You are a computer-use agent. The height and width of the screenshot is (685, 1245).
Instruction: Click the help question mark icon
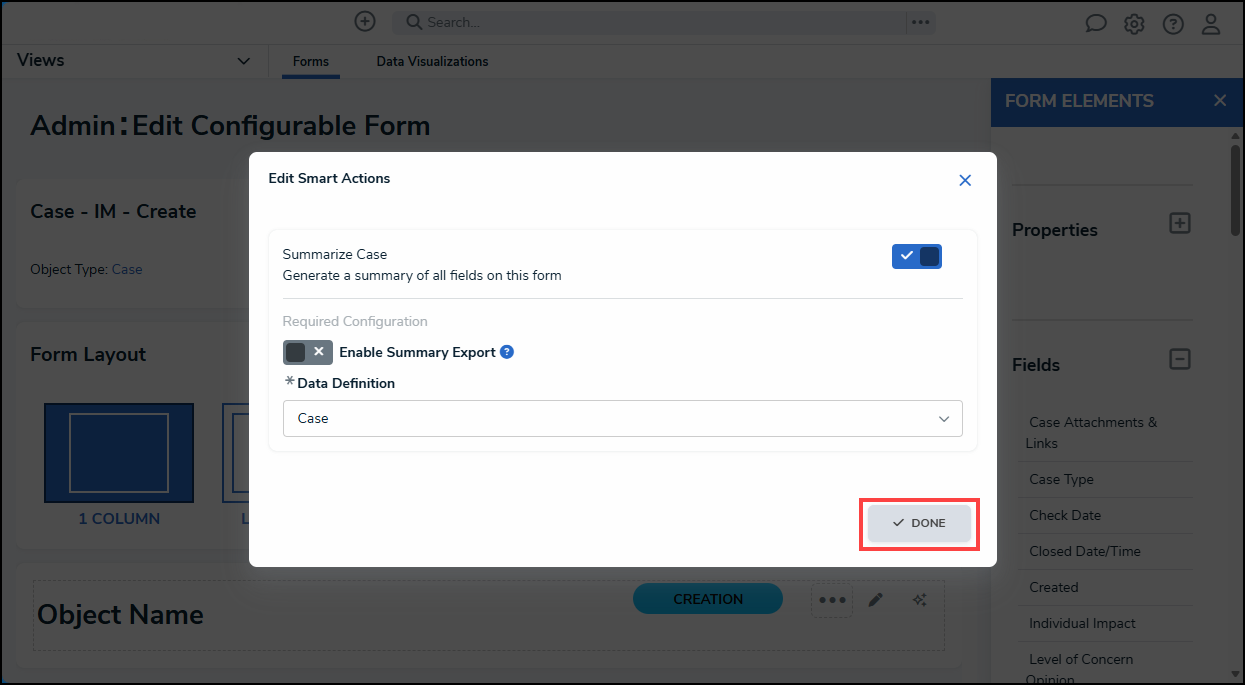tap(1173, 24)
